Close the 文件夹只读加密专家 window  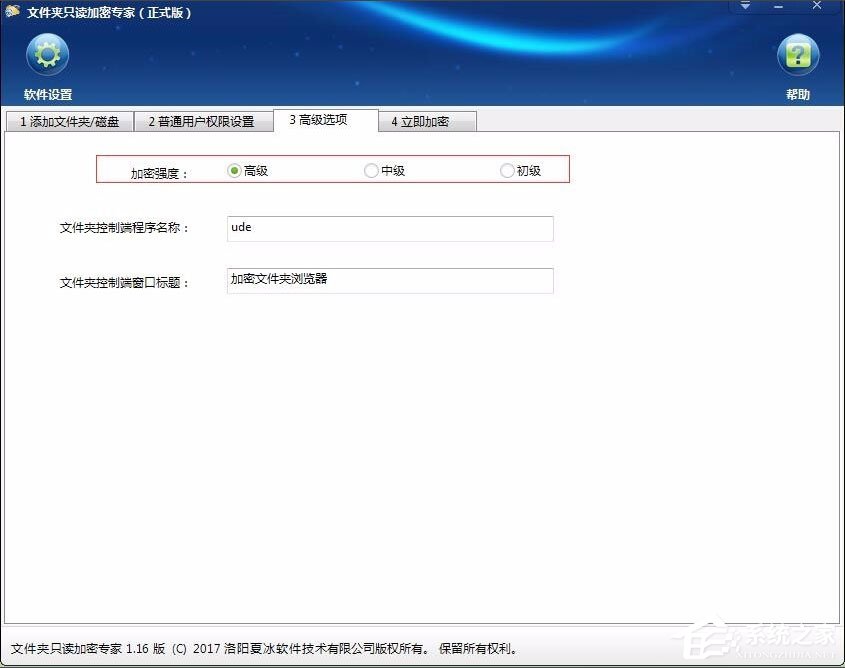(x=816, y=7)
